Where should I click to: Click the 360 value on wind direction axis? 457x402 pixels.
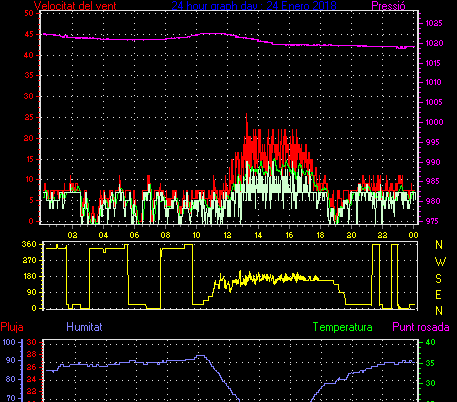pos(29,244)
